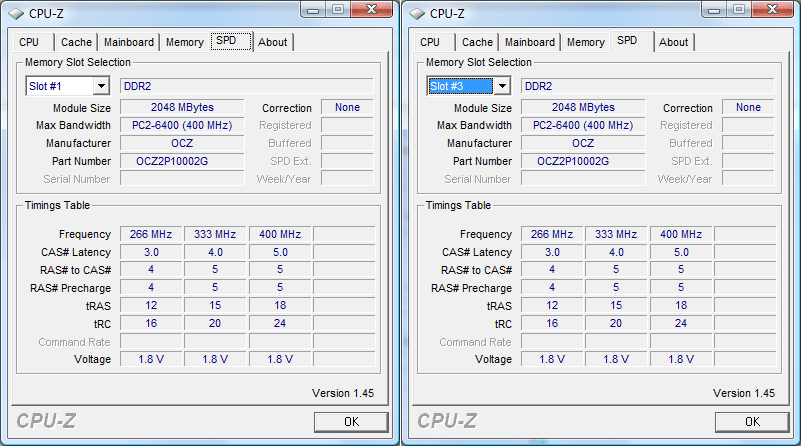
Task: Click CAS# Latency 5.0 in Slot #3 window
Action: coord(681,252)
